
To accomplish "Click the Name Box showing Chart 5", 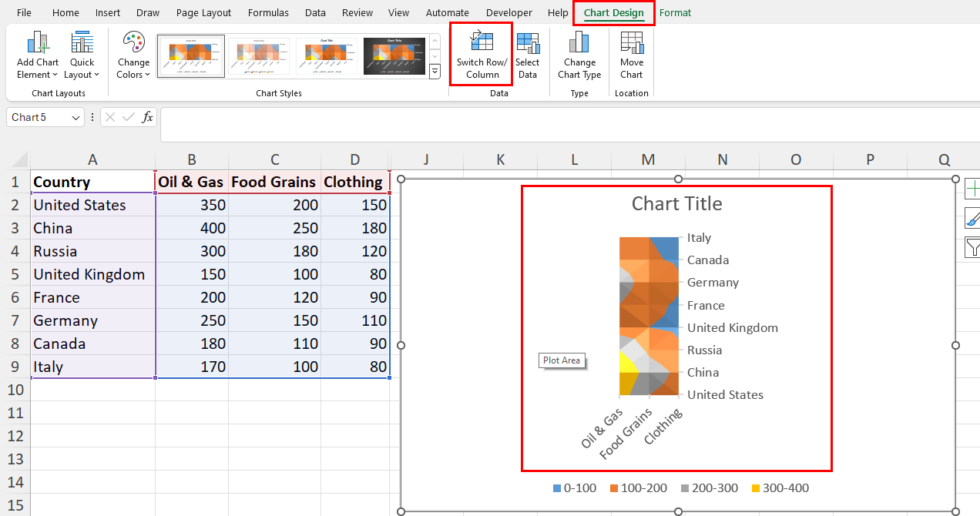I will click(x=38, y=117).
